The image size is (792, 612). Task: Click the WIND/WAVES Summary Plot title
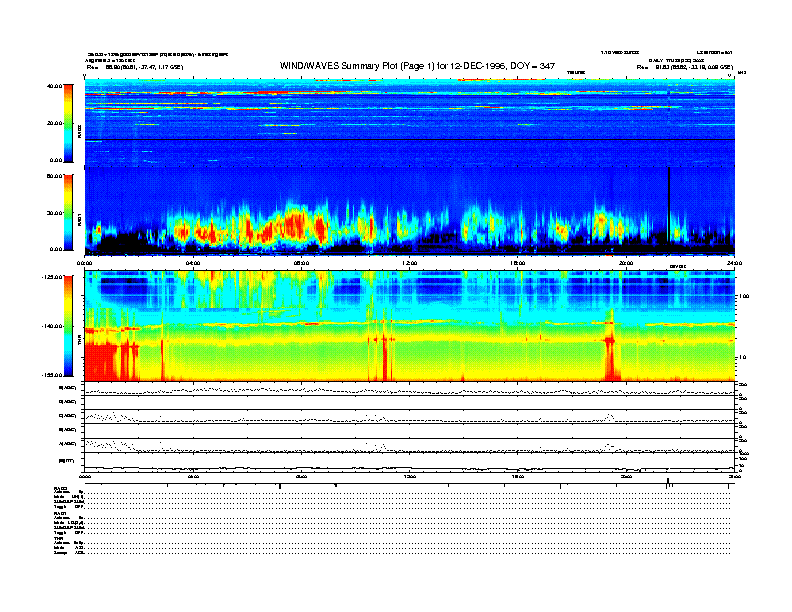417,66
